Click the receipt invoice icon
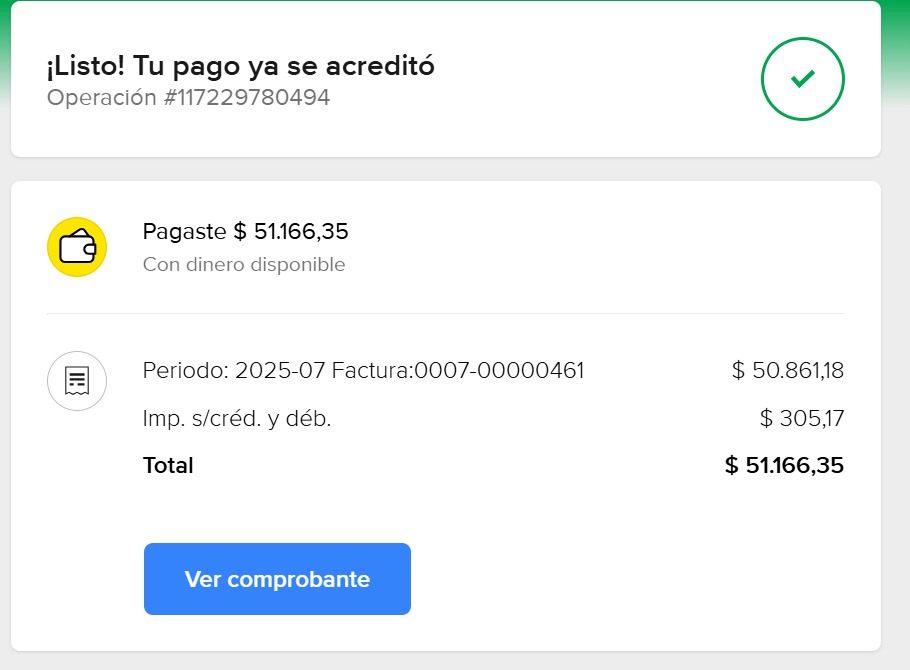Screen dimensions: 910x670 pyautogui.click(x=77, y=381)
